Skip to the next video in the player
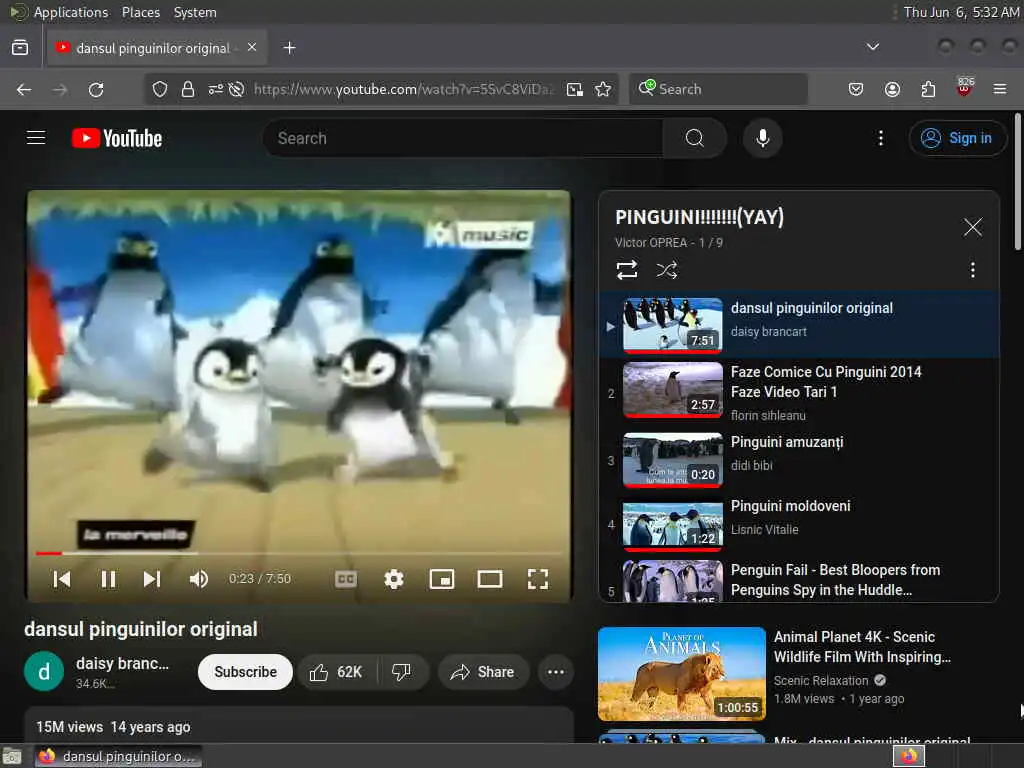The height and width of the screenshot is (768, 1024). pos(152,579)
